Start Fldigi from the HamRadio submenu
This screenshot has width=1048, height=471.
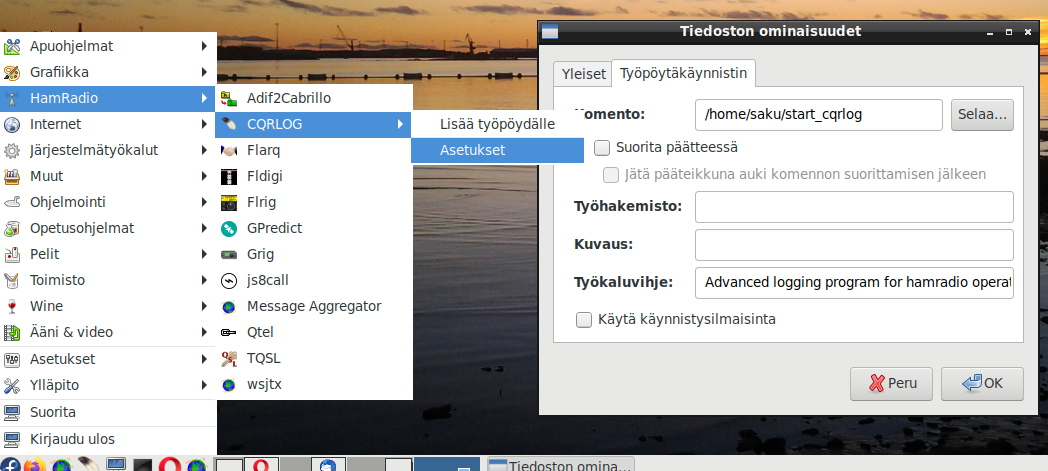(x=314, y=176)
